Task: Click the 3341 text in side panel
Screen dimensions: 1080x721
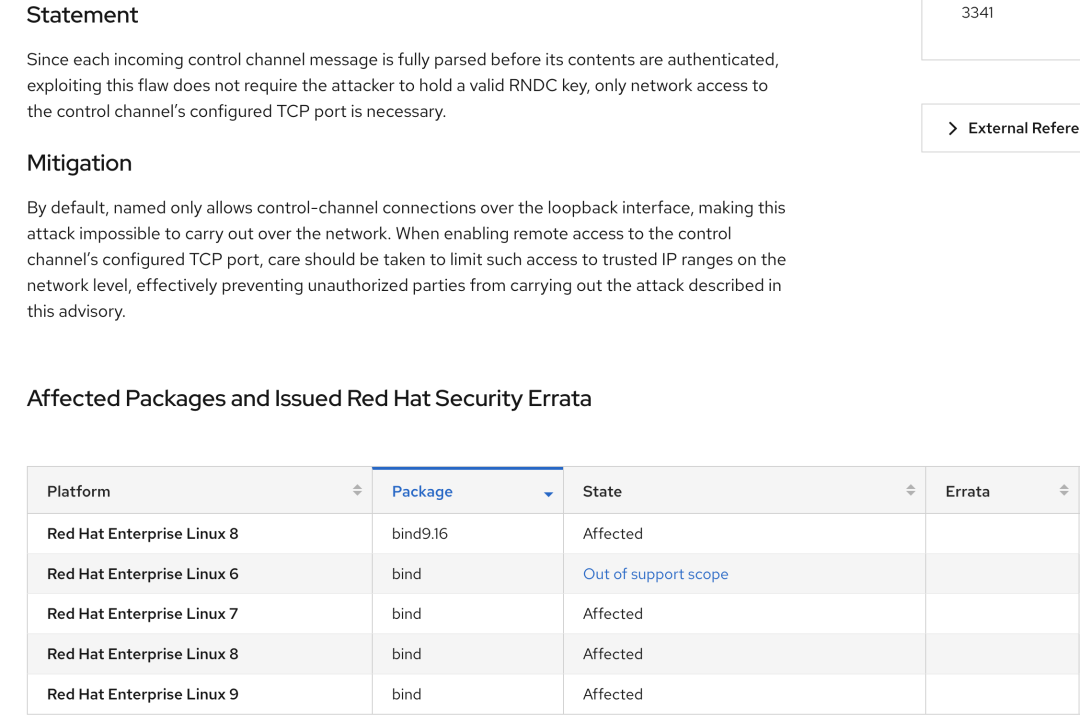Action: point(977,13)
